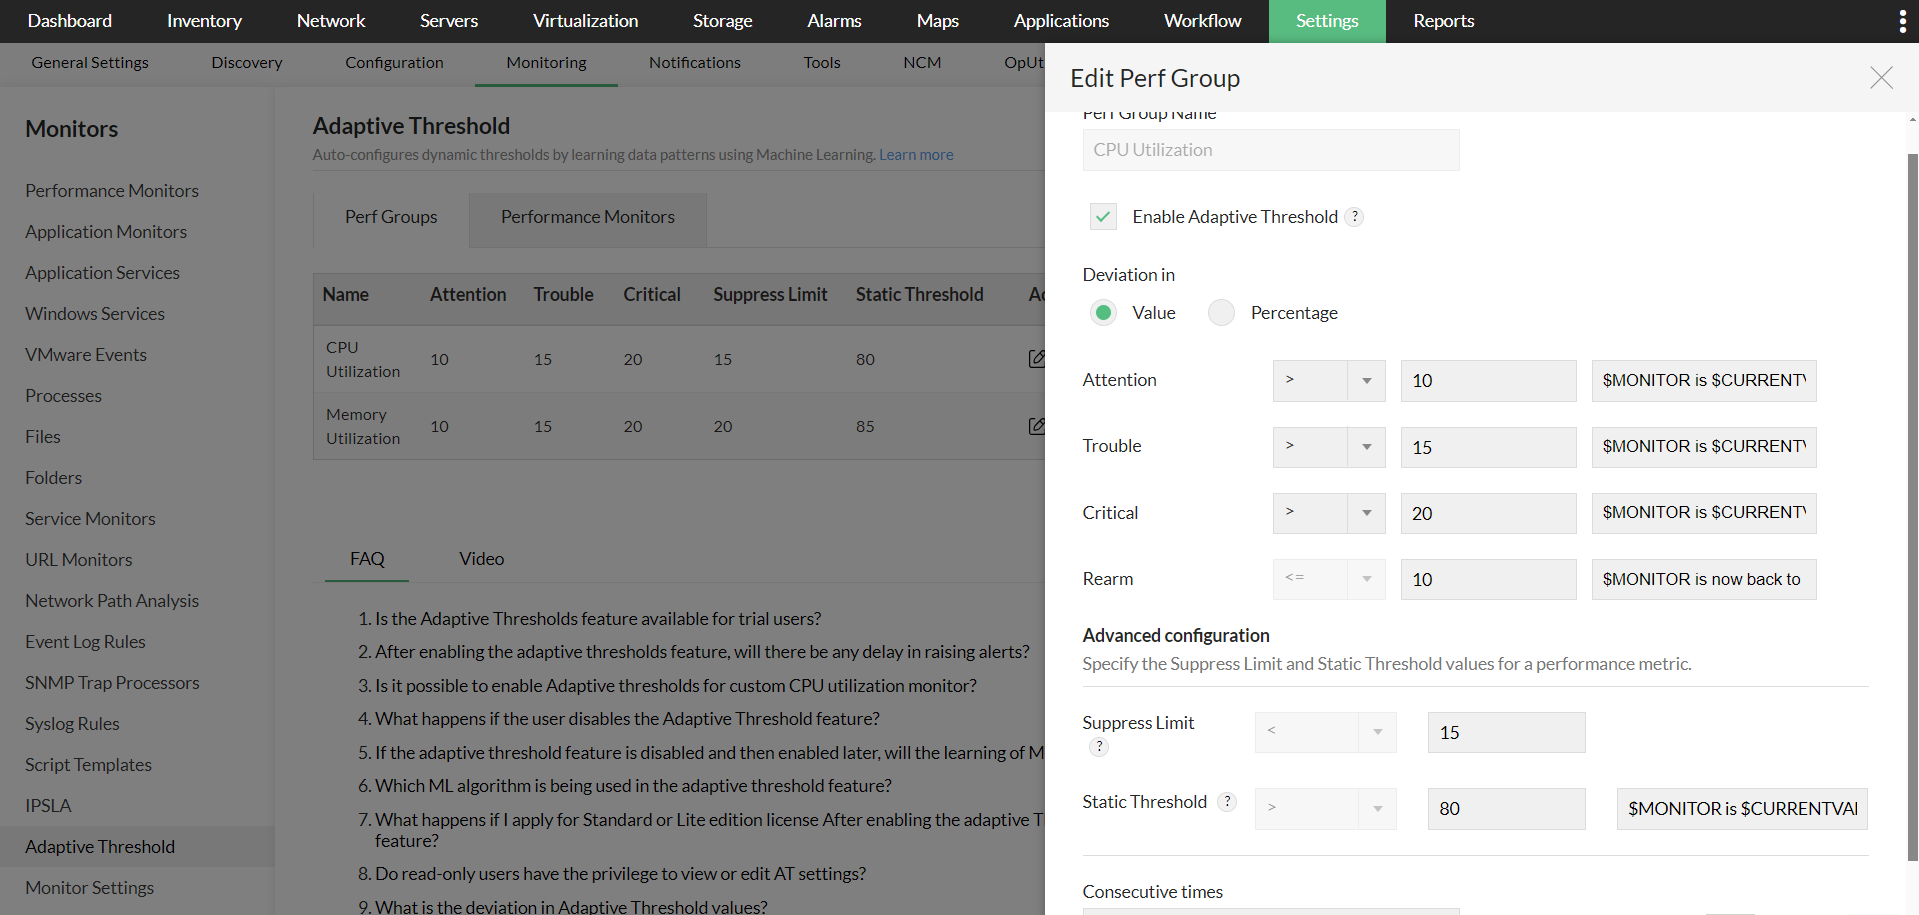Image resolution: width=1919 pixels, height=915 pixels.
Task: Switch to Performance Monitors tab
Action: (x=587, y=217)
